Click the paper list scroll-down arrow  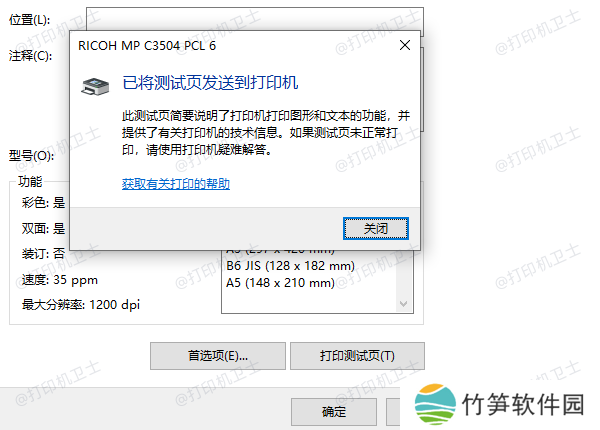pos(403,304)
